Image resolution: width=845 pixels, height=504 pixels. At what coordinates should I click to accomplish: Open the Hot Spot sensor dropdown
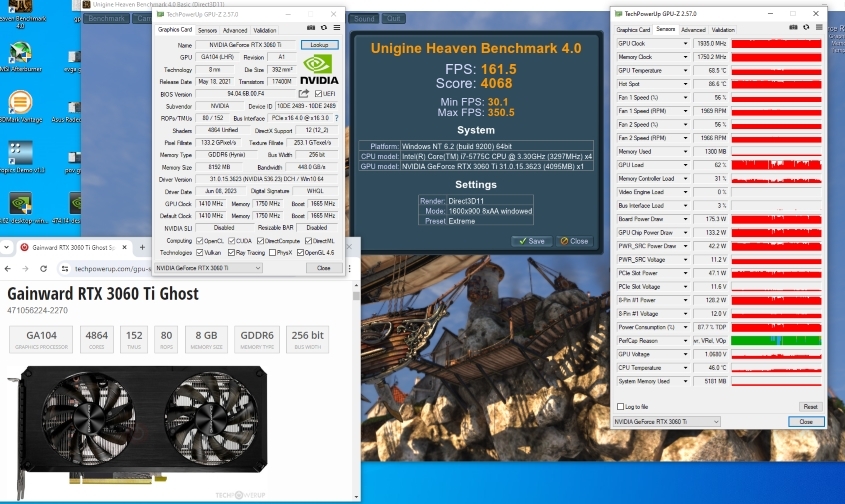coord(685,84)
